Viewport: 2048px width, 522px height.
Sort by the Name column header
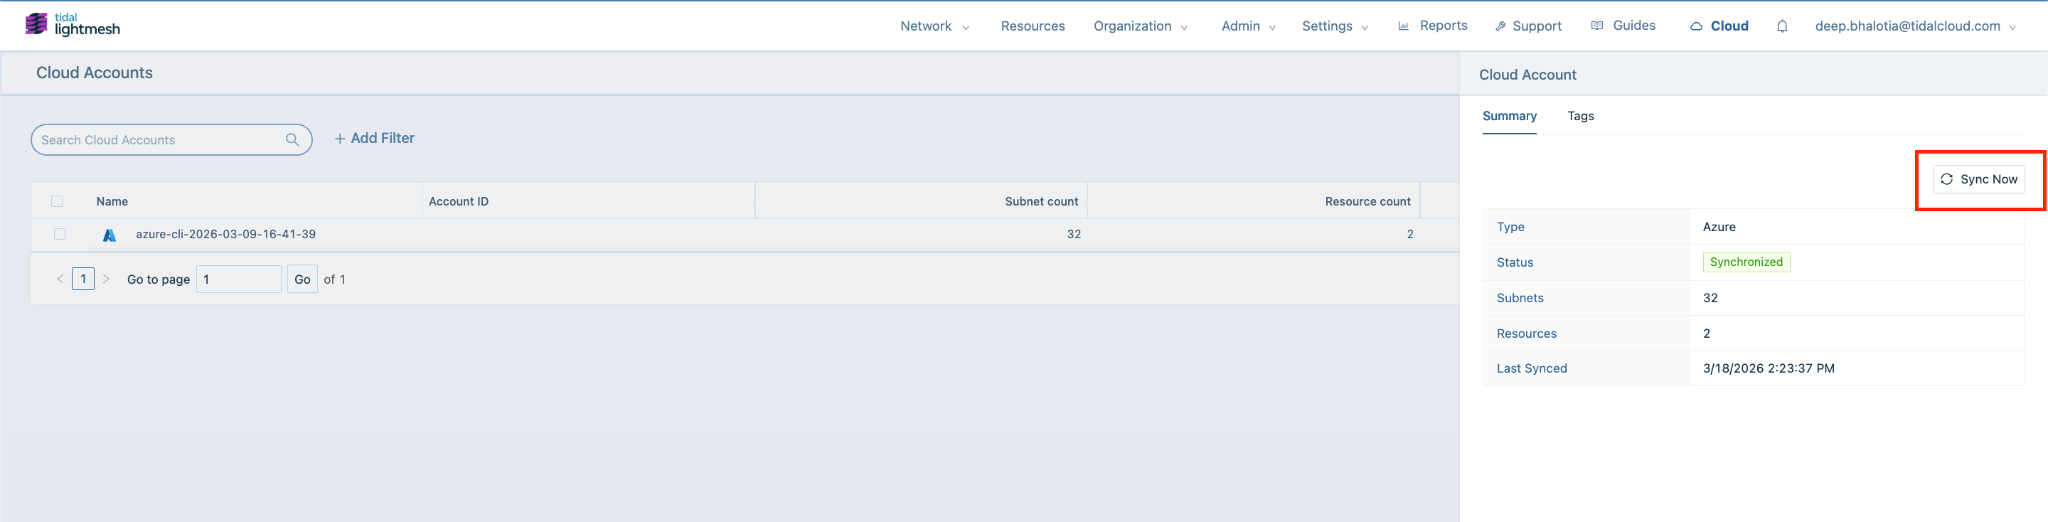coord(112,201)
